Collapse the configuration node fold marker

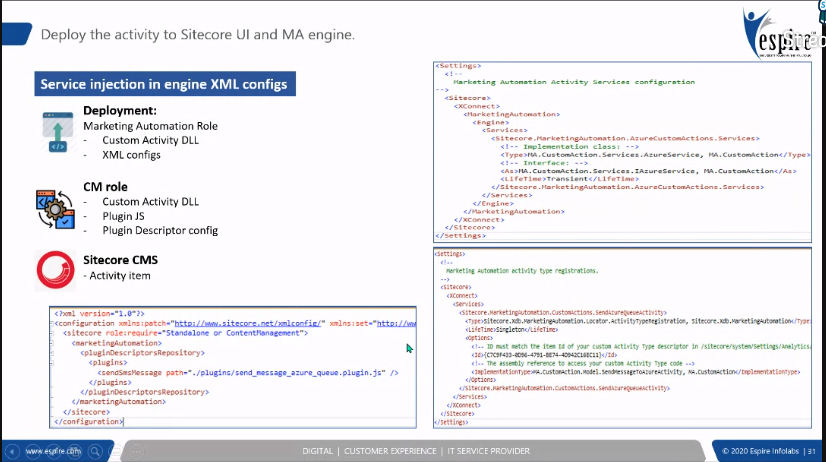pyautogui.click(x=52, y=323)
